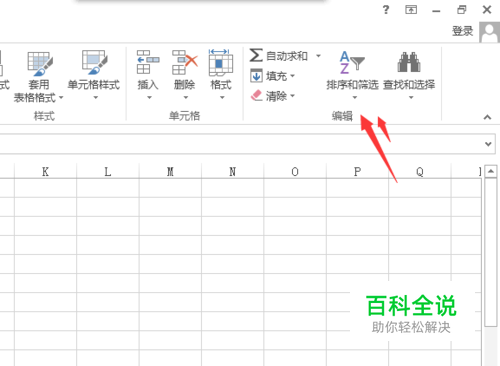Screen dimensions: 500x366
Task: Click the 排序和筛选 label
Action: click(x=352, y=85)
